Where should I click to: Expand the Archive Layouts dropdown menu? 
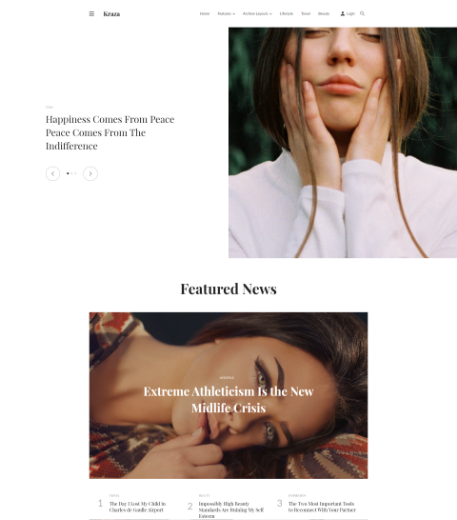click(257, 14)
